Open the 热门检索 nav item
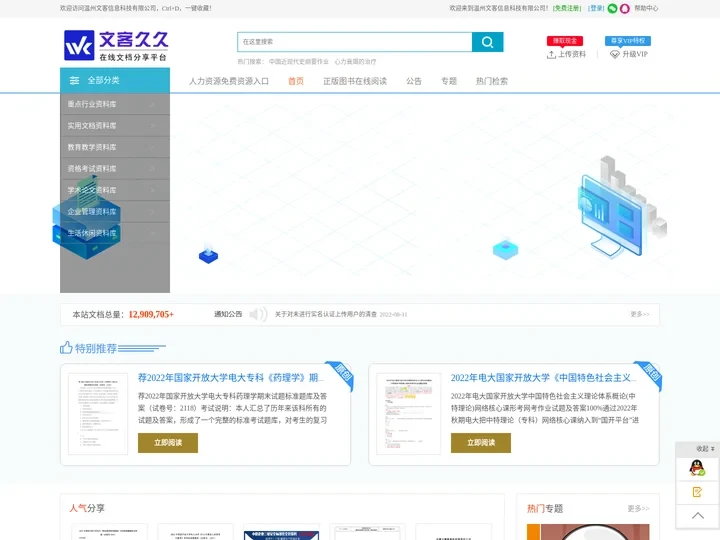720x540 pixels. [x=492, y=81]
